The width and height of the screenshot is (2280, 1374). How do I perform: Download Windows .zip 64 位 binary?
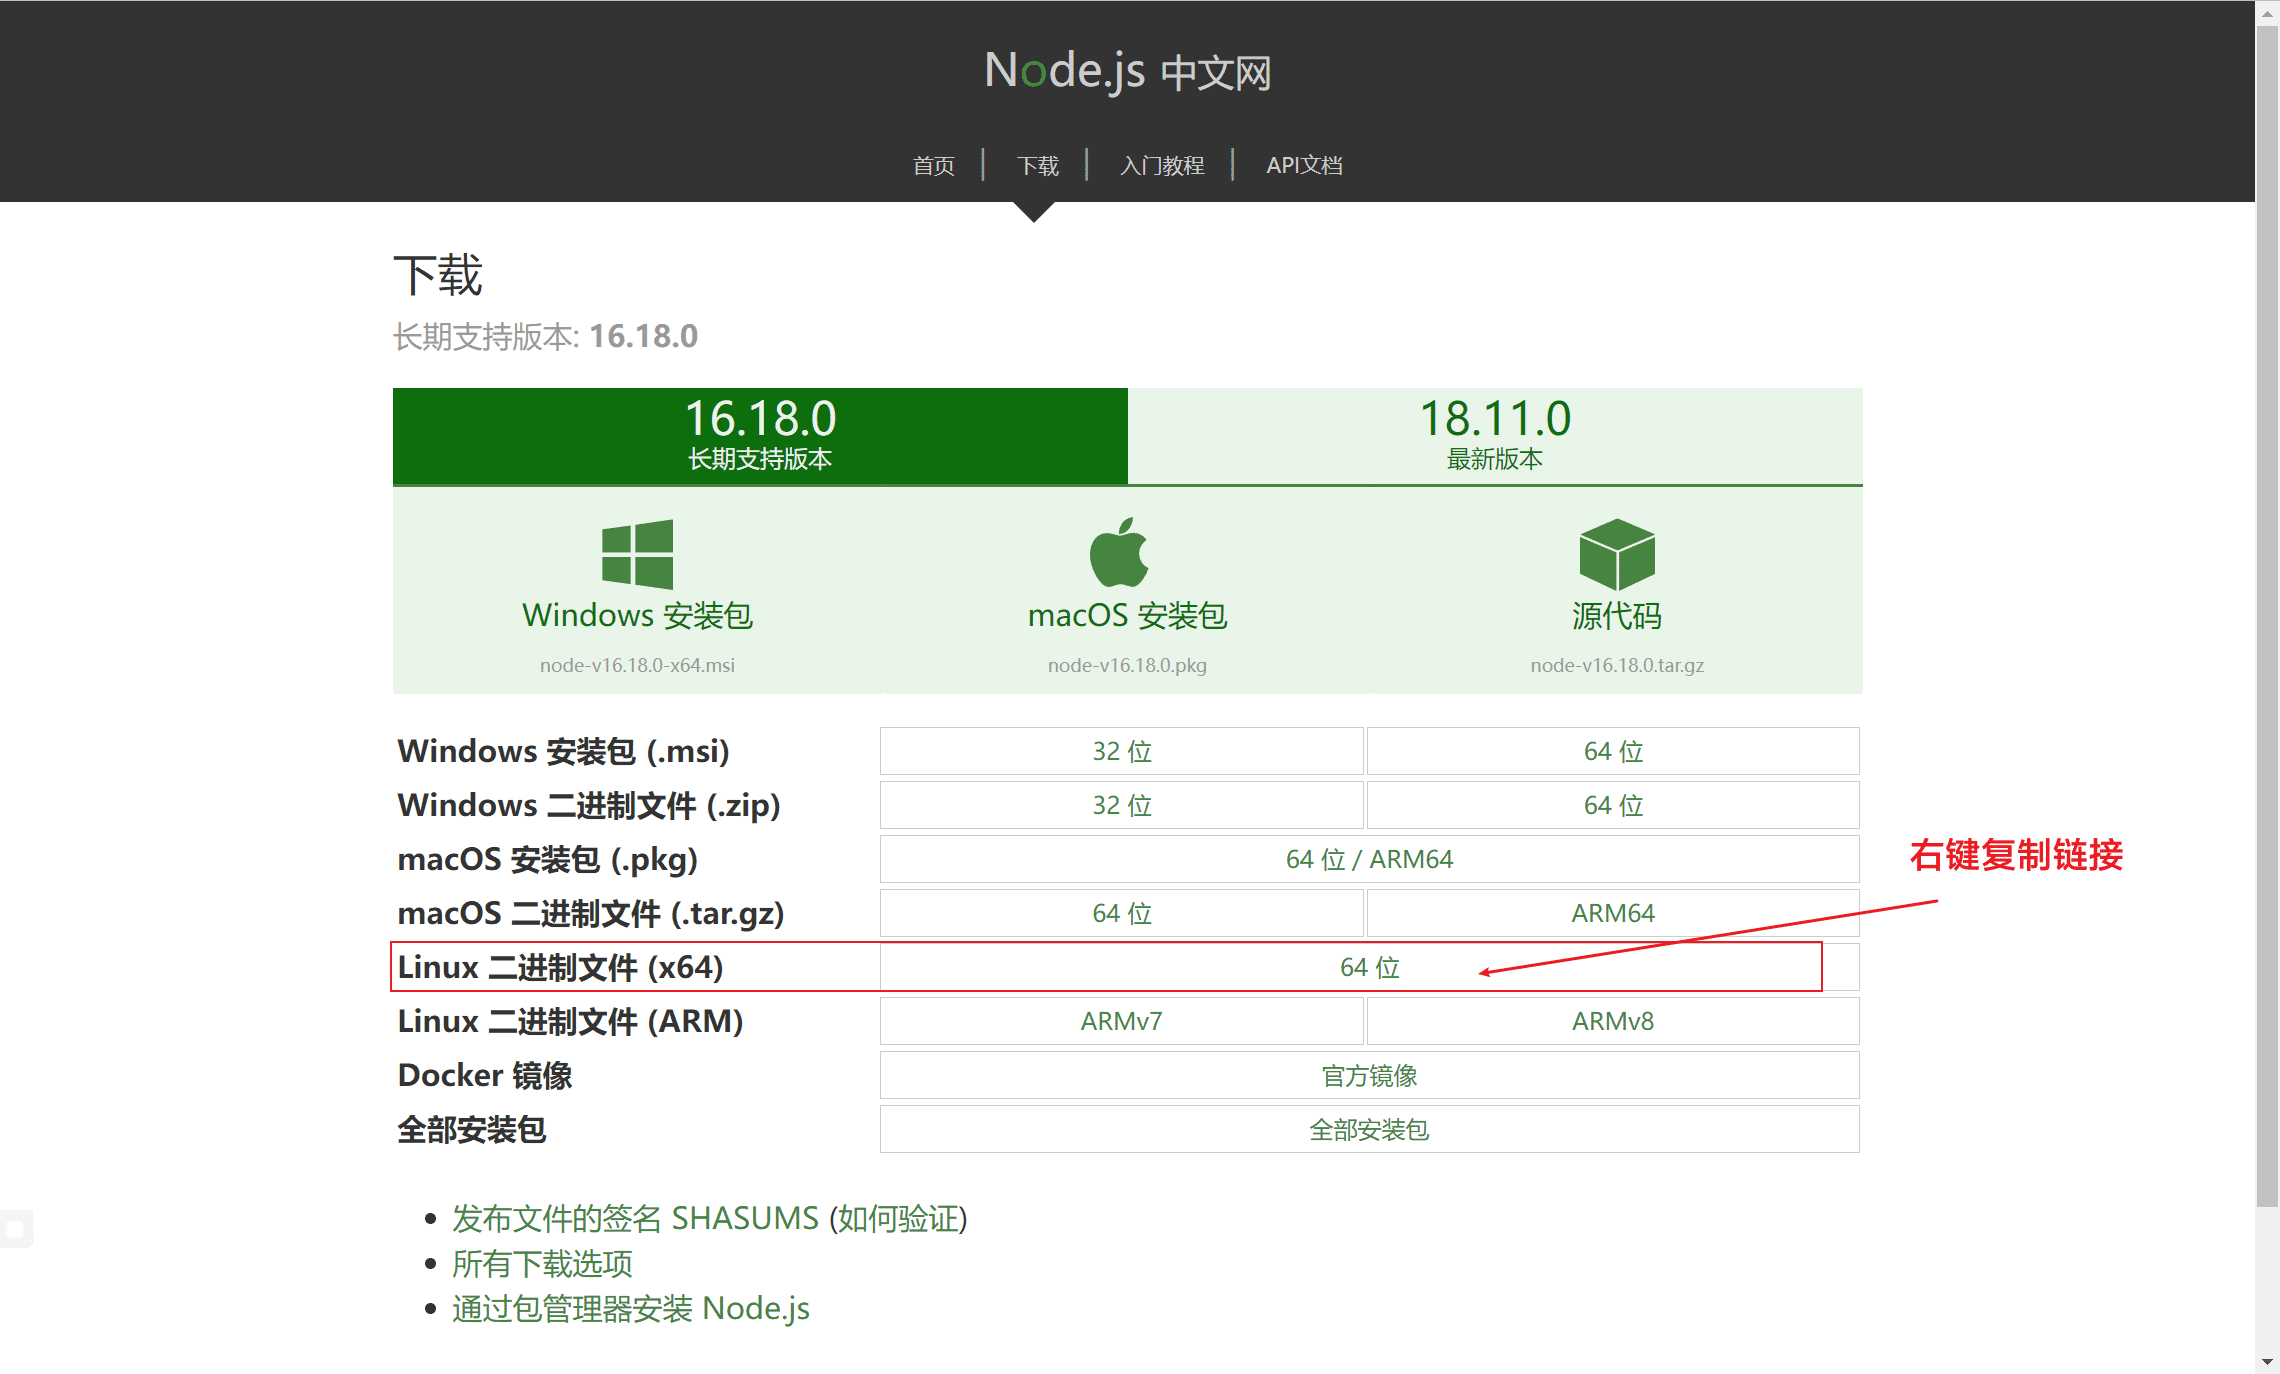1612,805
